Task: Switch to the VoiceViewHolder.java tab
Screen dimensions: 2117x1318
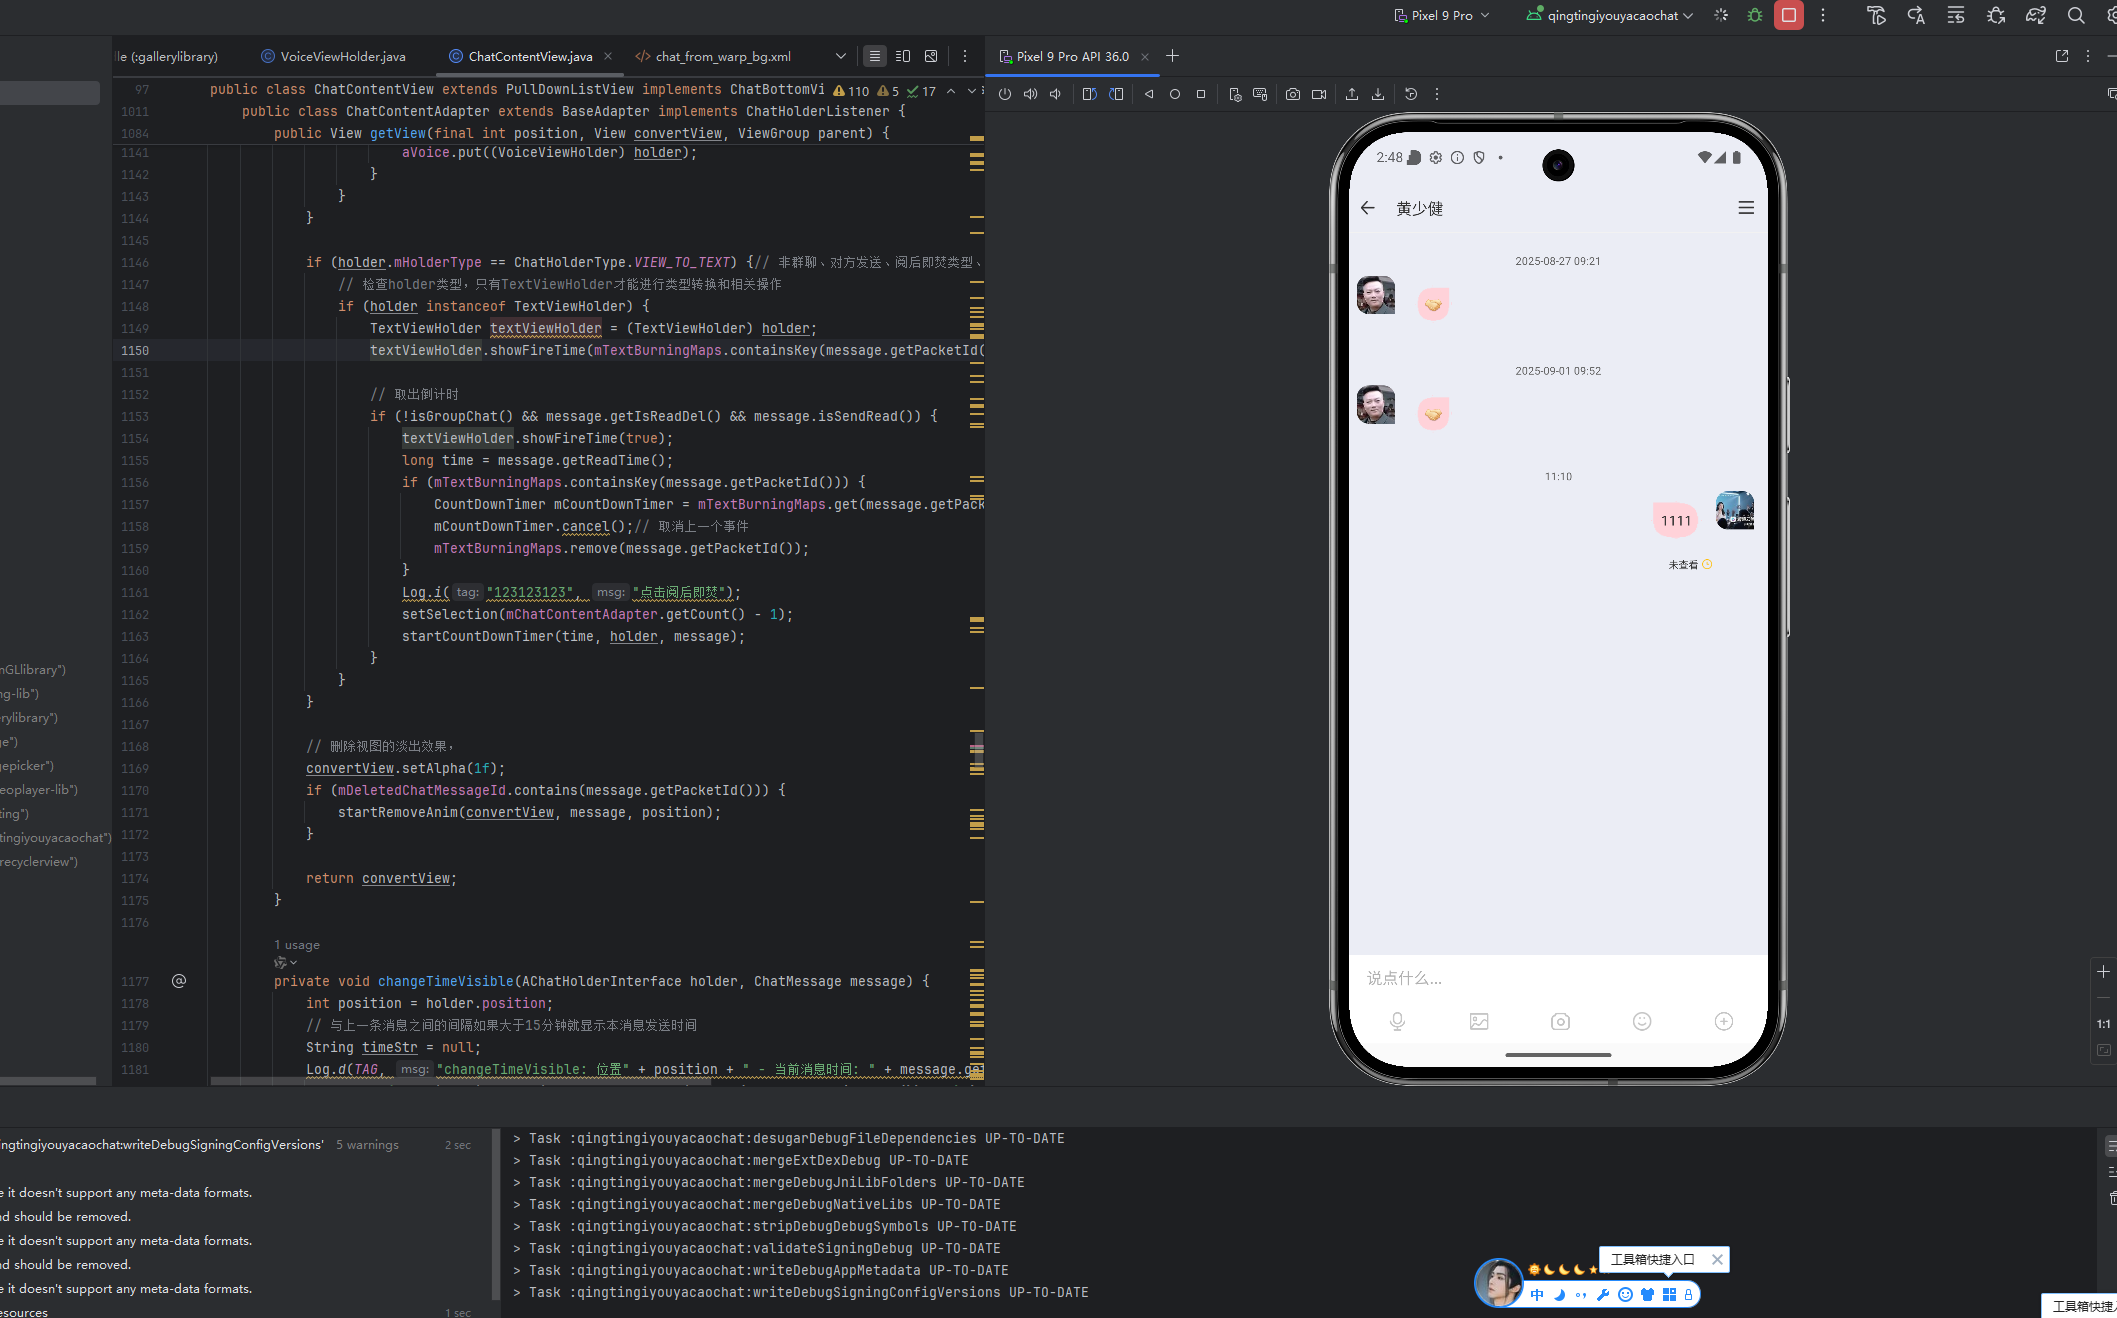Action: [x=333, y=56]
